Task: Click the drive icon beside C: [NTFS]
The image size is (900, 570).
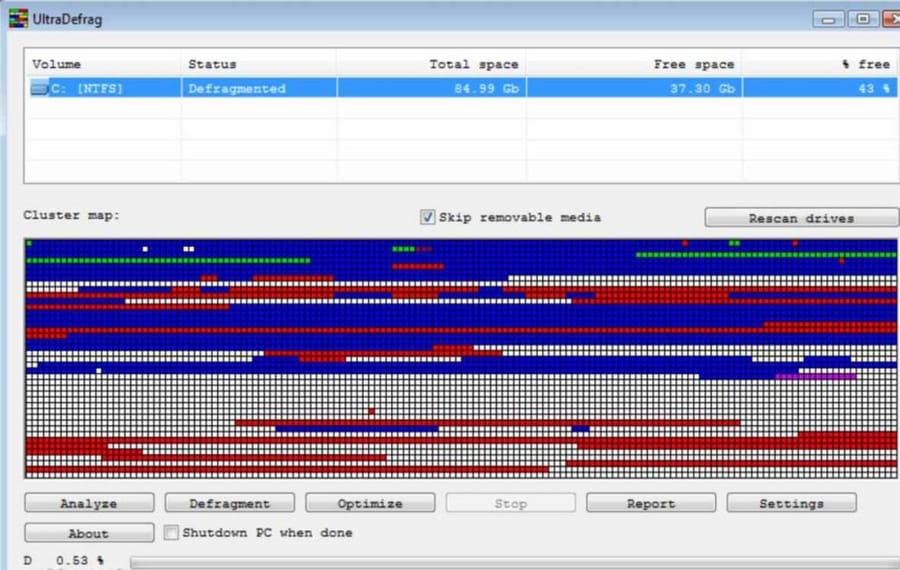Action: pyautogui.click(x=39, y=89)
